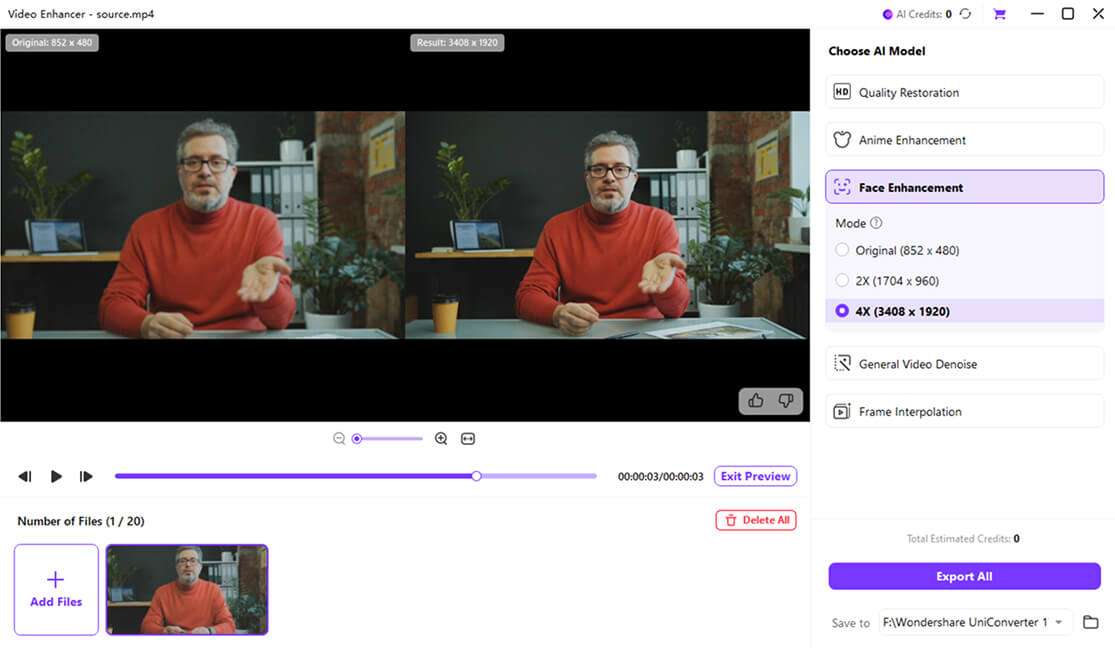Give the enhanced result a thumbs up
This screenshot has height=649, width=1115.
click(755, 400)
